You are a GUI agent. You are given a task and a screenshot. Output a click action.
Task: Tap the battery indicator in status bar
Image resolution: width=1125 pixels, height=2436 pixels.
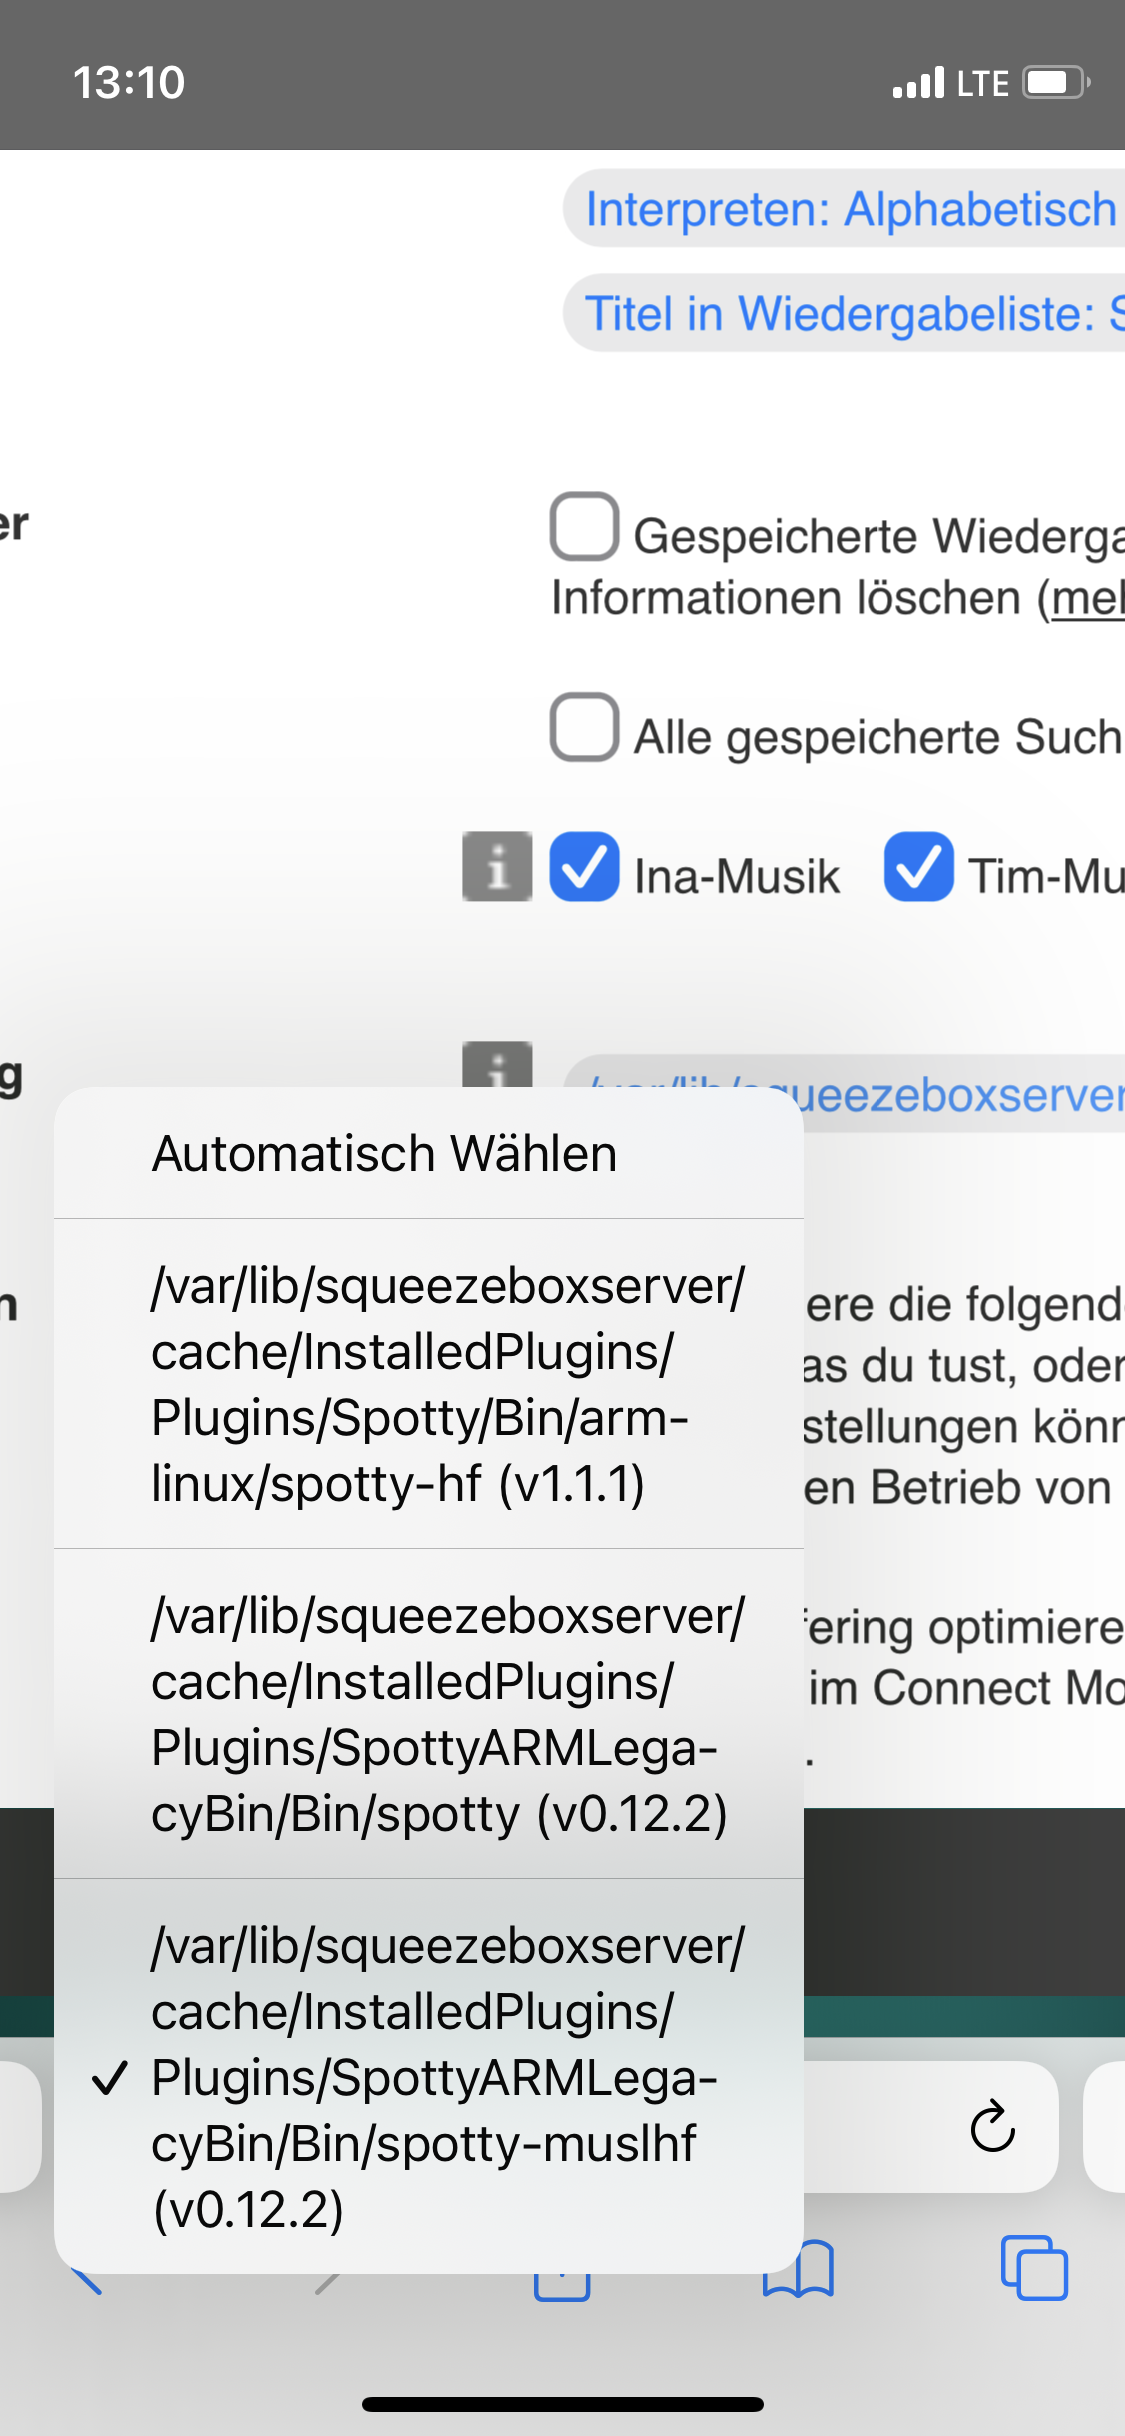(x=1055, y=82)
